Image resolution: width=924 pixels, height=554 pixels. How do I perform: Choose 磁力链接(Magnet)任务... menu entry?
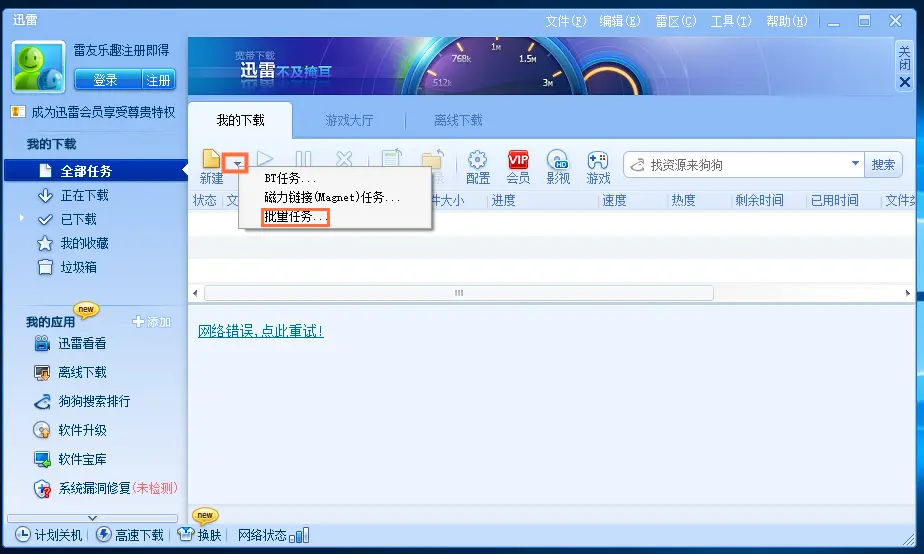332,197
